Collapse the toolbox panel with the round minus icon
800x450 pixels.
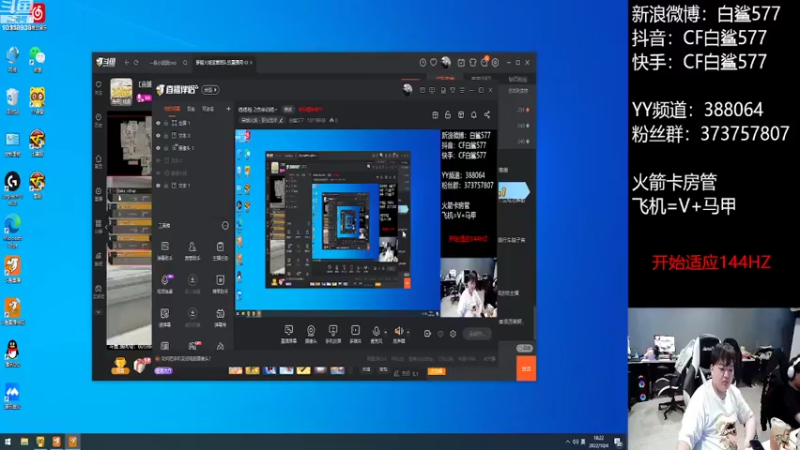point(225,226)
